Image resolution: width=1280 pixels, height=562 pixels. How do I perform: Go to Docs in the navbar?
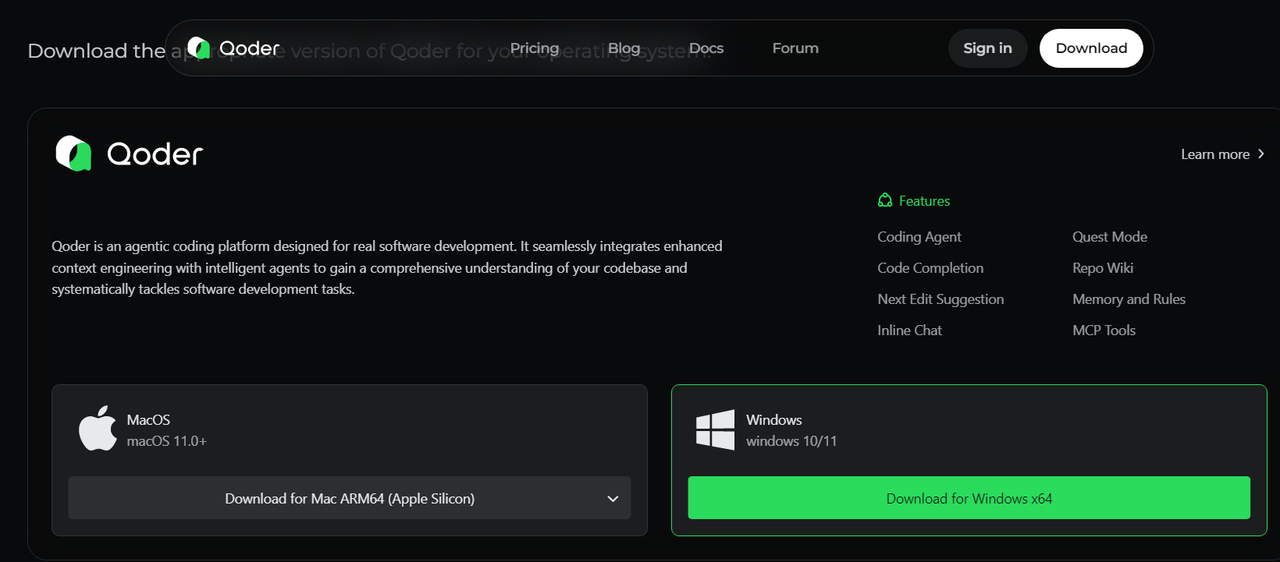[706, 48]
